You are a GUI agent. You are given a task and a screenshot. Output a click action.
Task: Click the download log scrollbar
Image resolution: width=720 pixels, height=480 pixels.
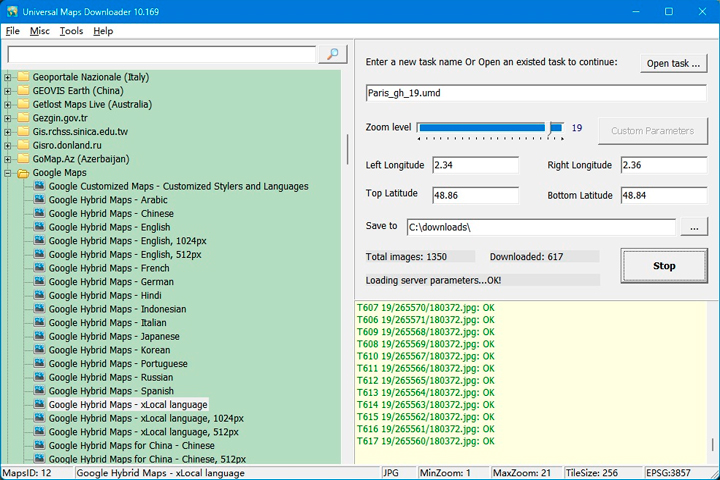713,444
